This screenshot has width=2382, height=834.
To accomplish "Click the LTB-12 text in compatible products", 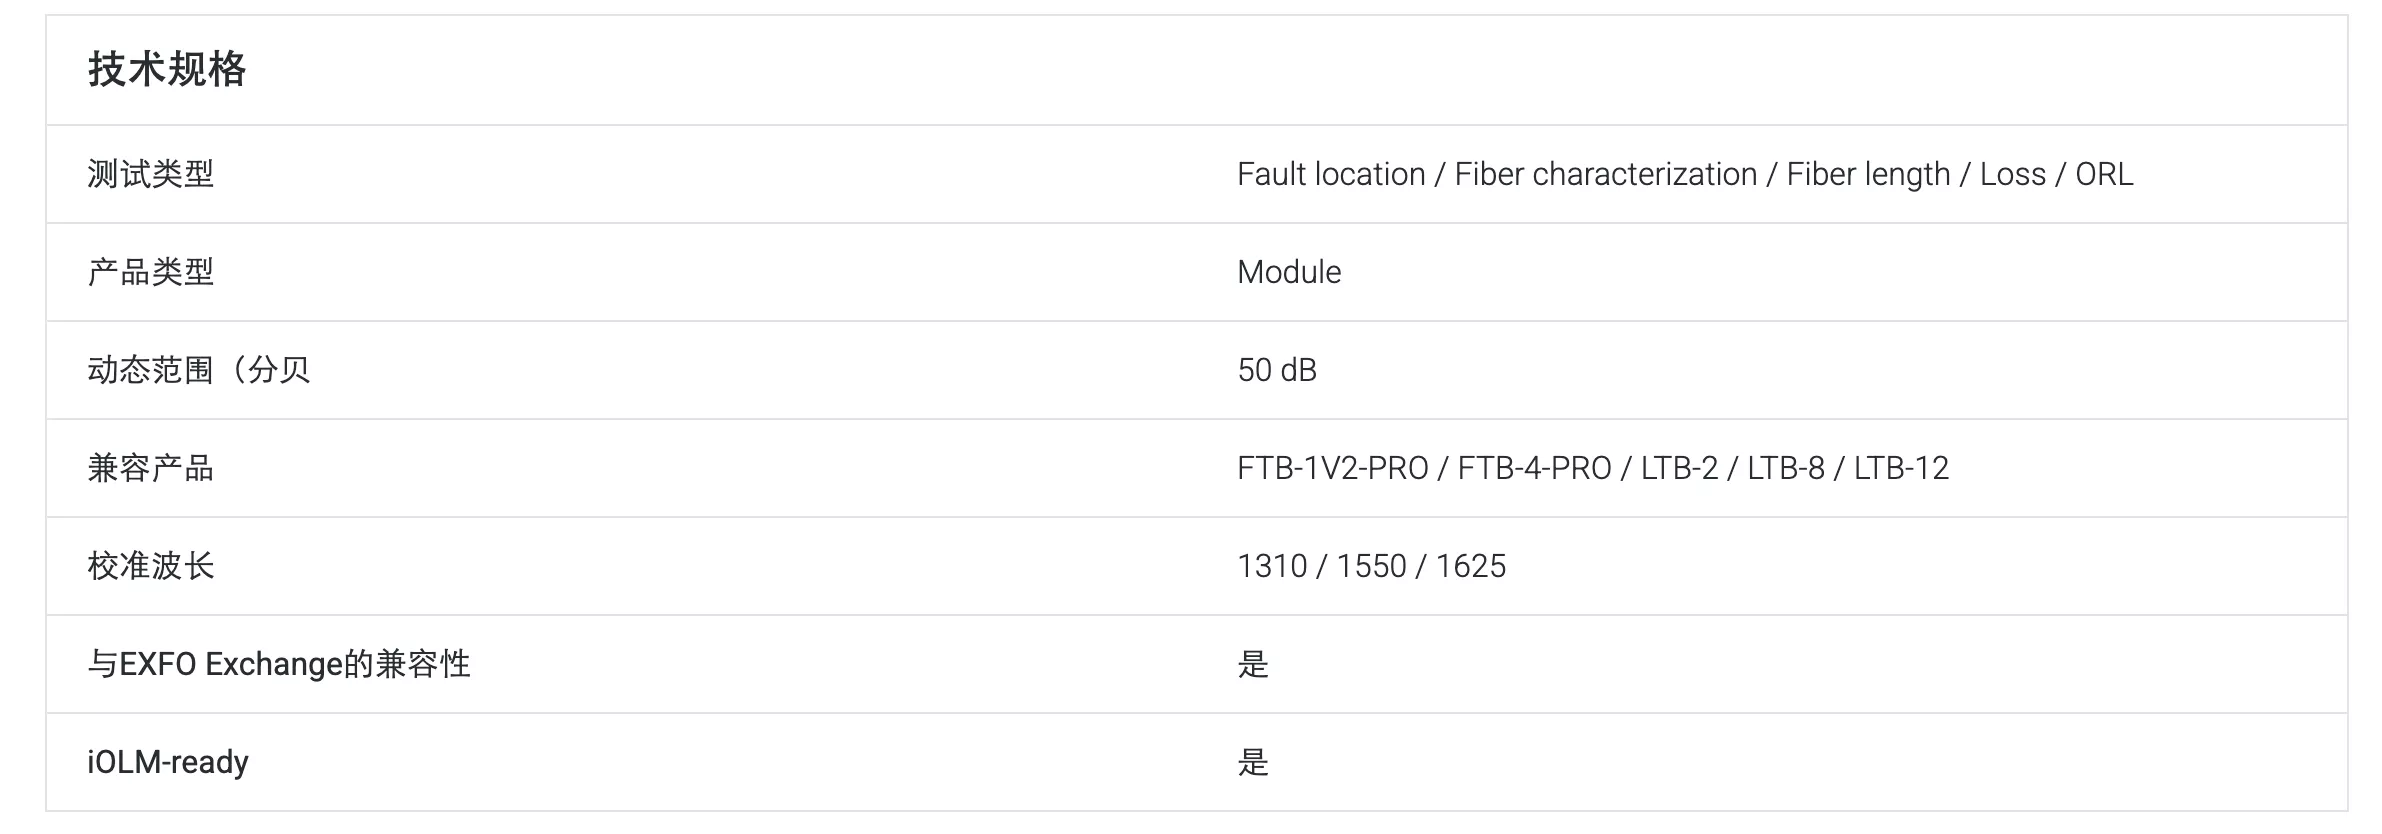I will [1902, 468].
